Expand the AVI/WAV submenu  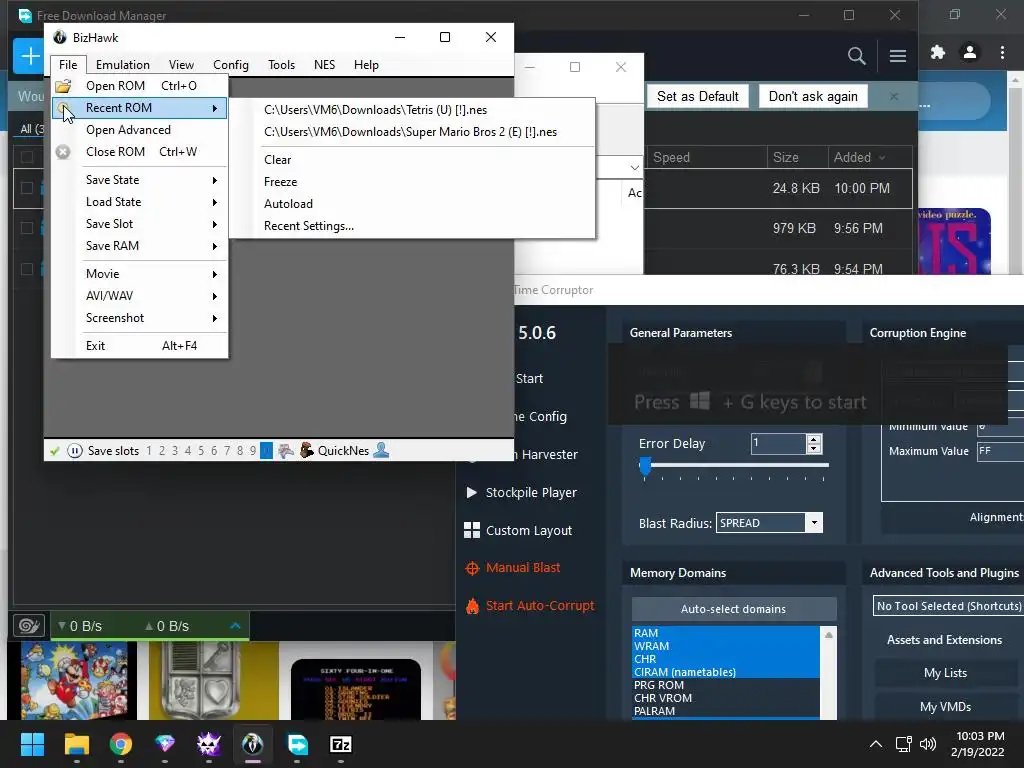click(140, 296)
